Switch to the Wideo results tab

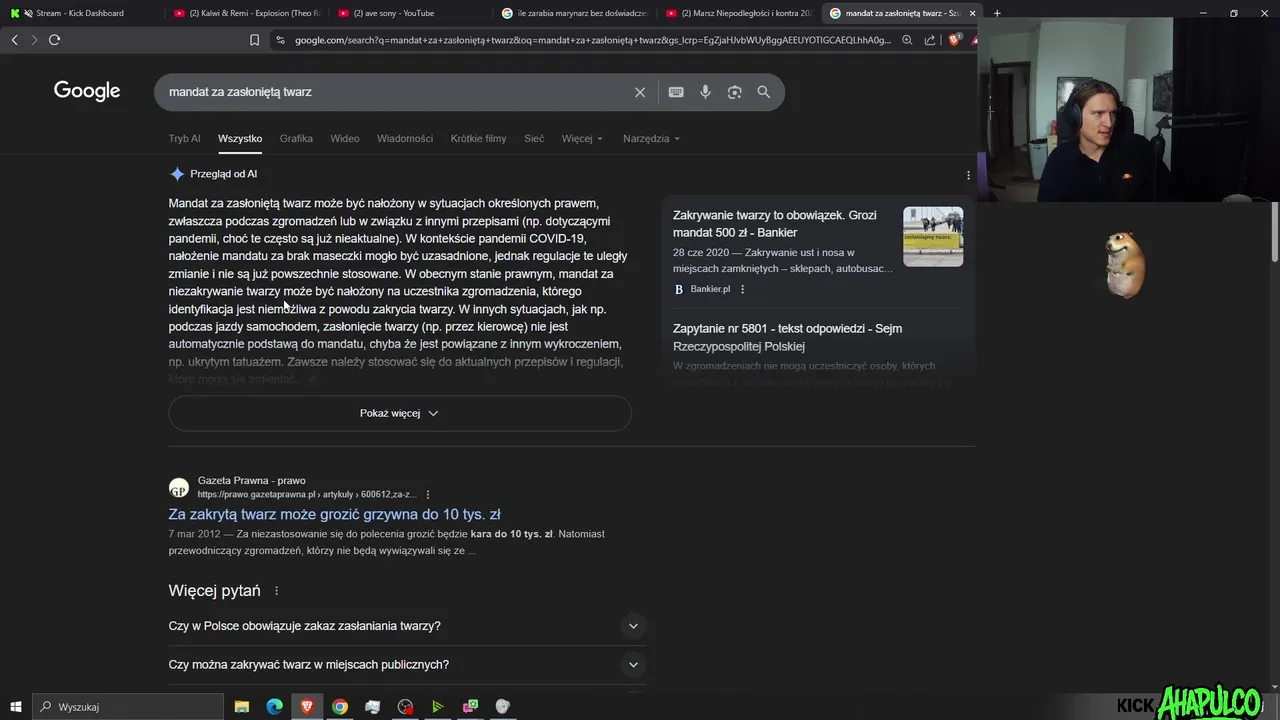(345, 139)
